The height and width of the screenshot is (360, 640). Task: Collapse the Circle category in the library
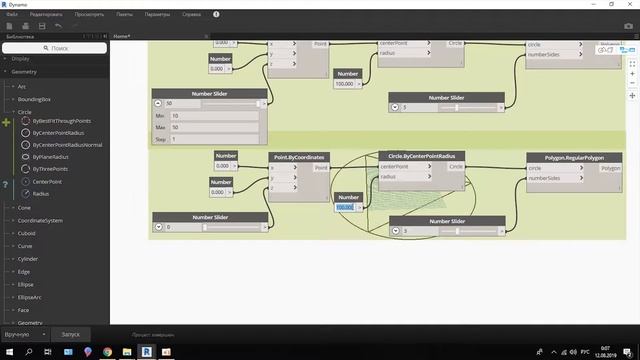click(x=13, y=112)
